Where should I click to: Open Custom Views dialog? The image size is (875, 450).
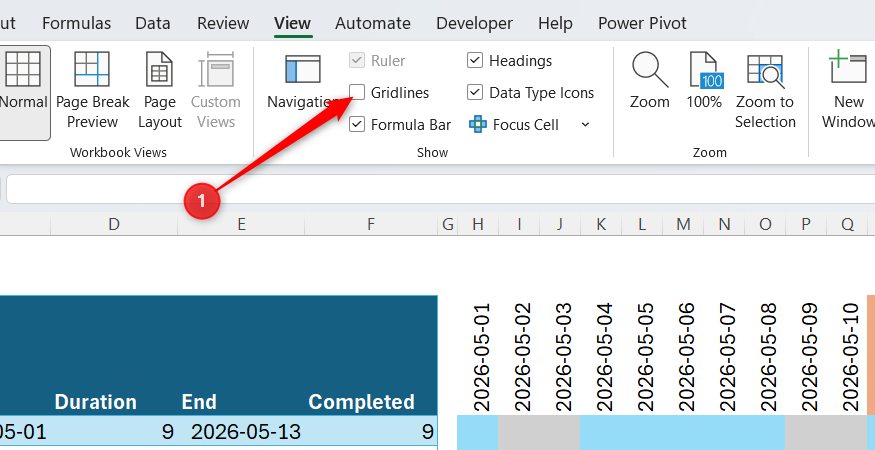coord(216,92)
